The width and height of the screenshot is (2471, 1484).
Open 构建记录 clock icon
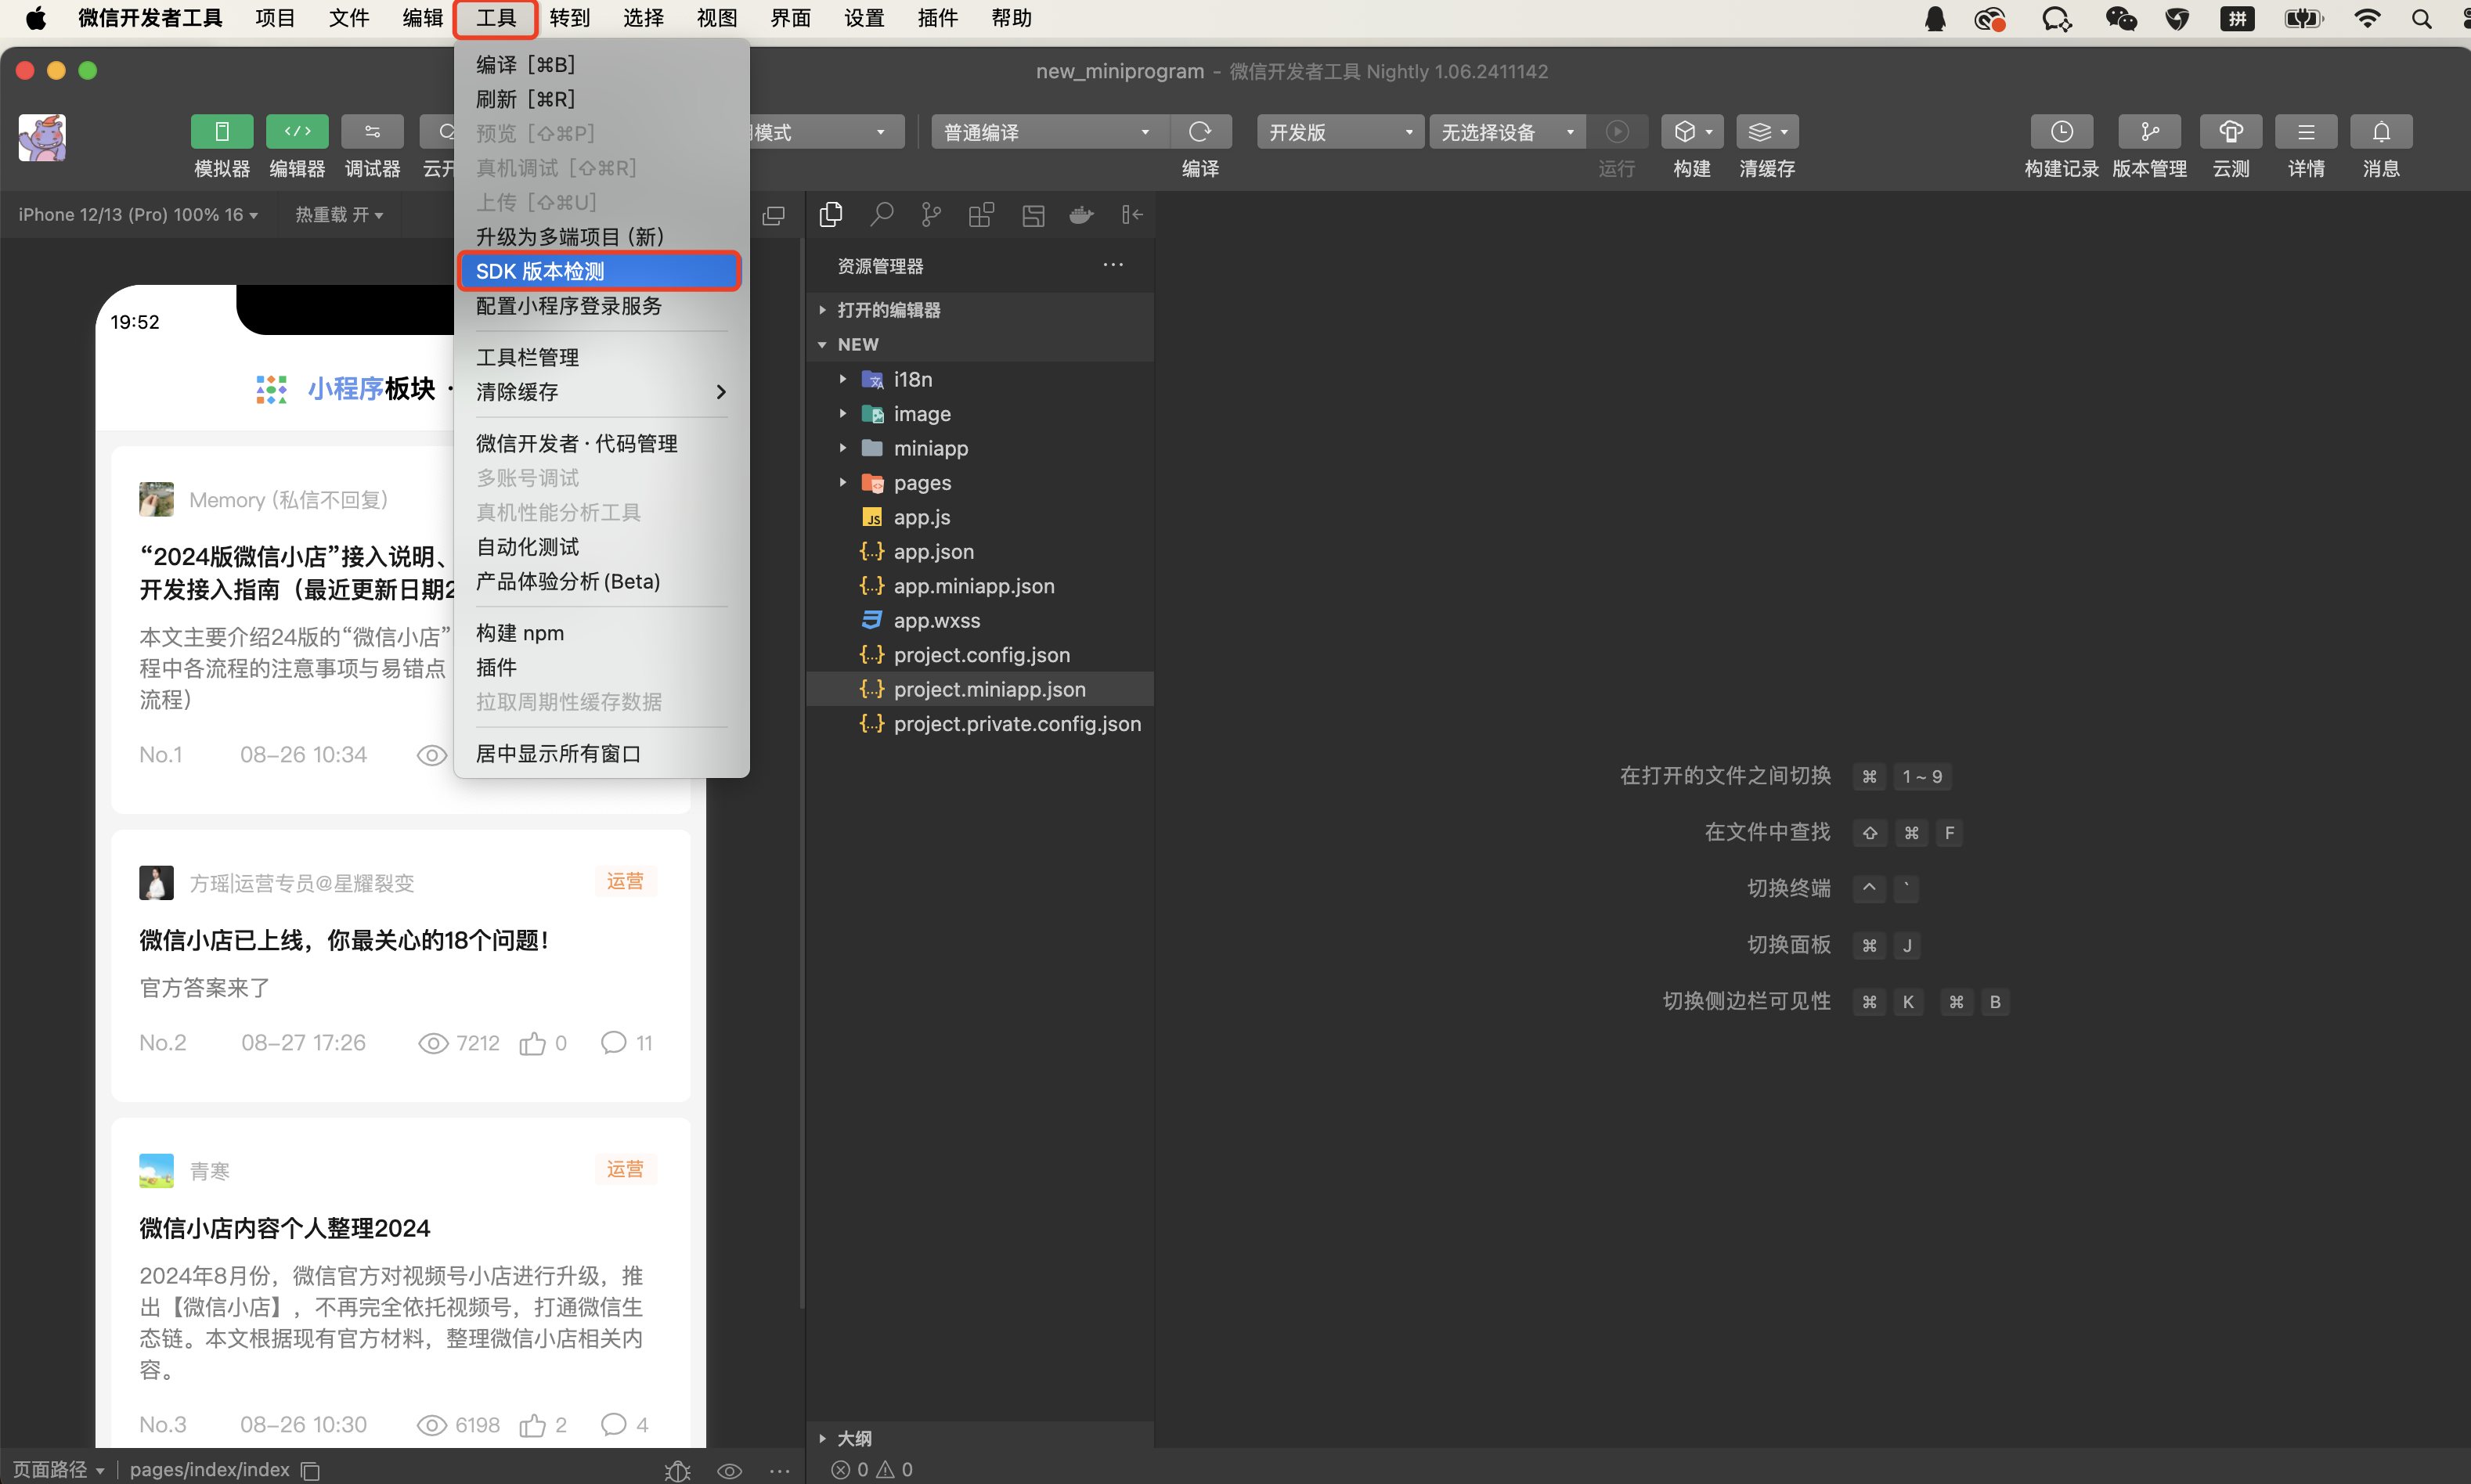[2061, 132]
